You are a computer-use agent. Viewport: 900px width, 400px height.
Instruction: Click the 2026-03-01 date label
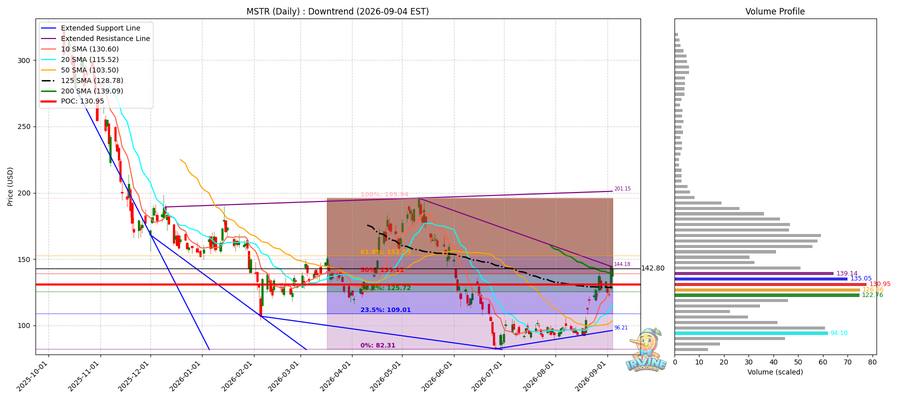[286, 373]
